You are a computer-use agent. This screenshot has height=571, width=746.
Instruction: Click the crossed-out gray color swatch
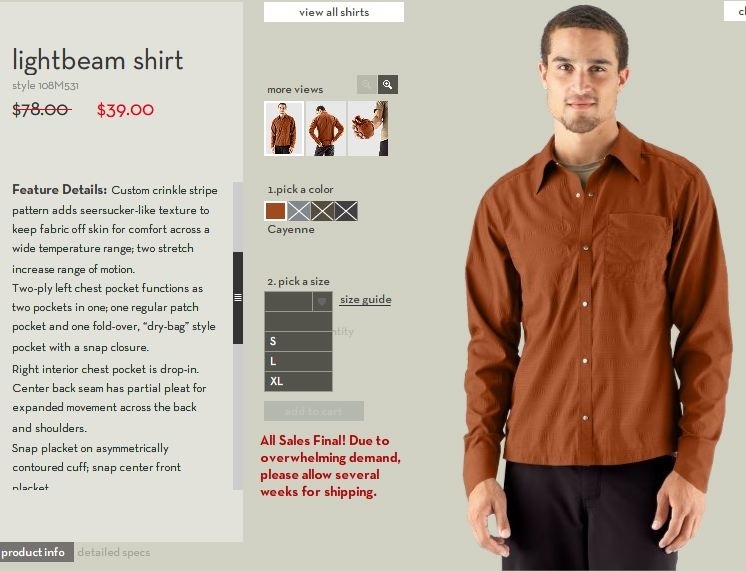[299, 211]
